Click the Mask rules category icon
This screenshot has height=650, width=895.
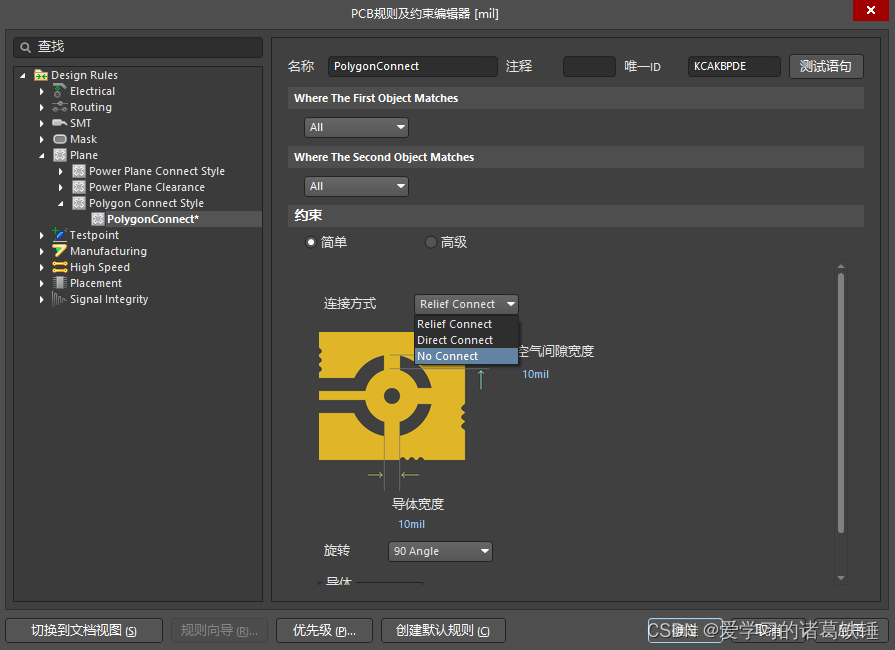tap(60, 139)
